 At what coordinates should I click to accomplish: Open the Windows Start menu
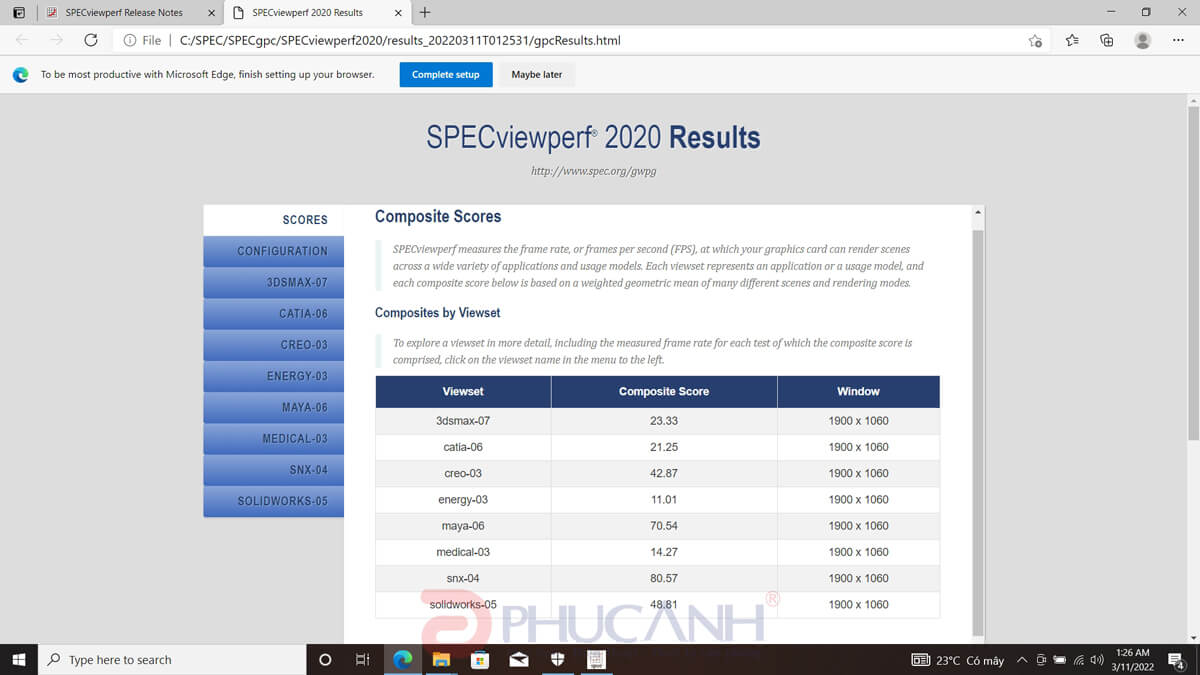click(18, 659)
